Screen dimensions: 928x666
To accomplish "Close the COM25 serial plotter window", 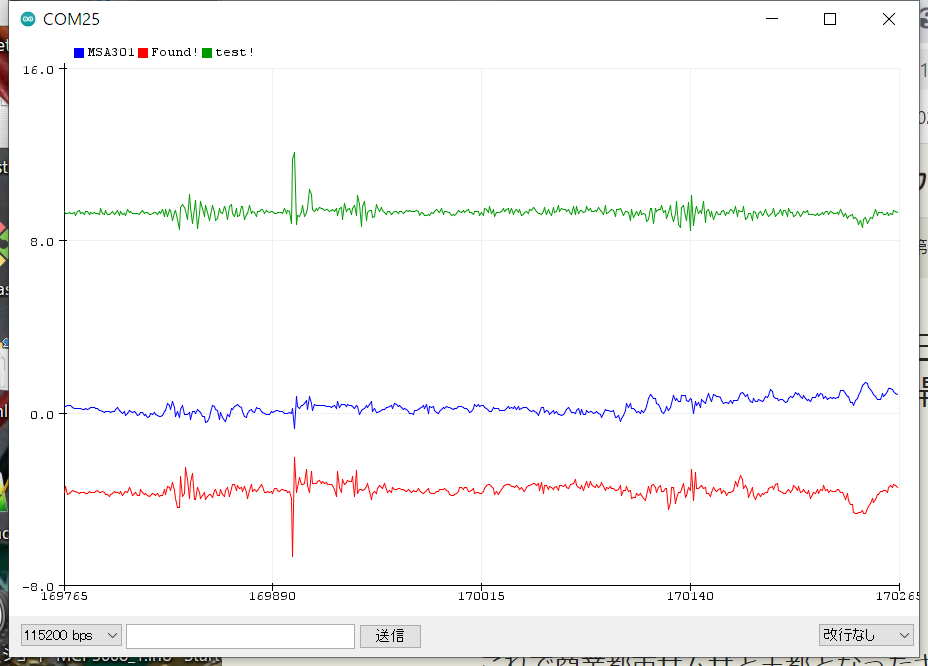I will 888,19.
